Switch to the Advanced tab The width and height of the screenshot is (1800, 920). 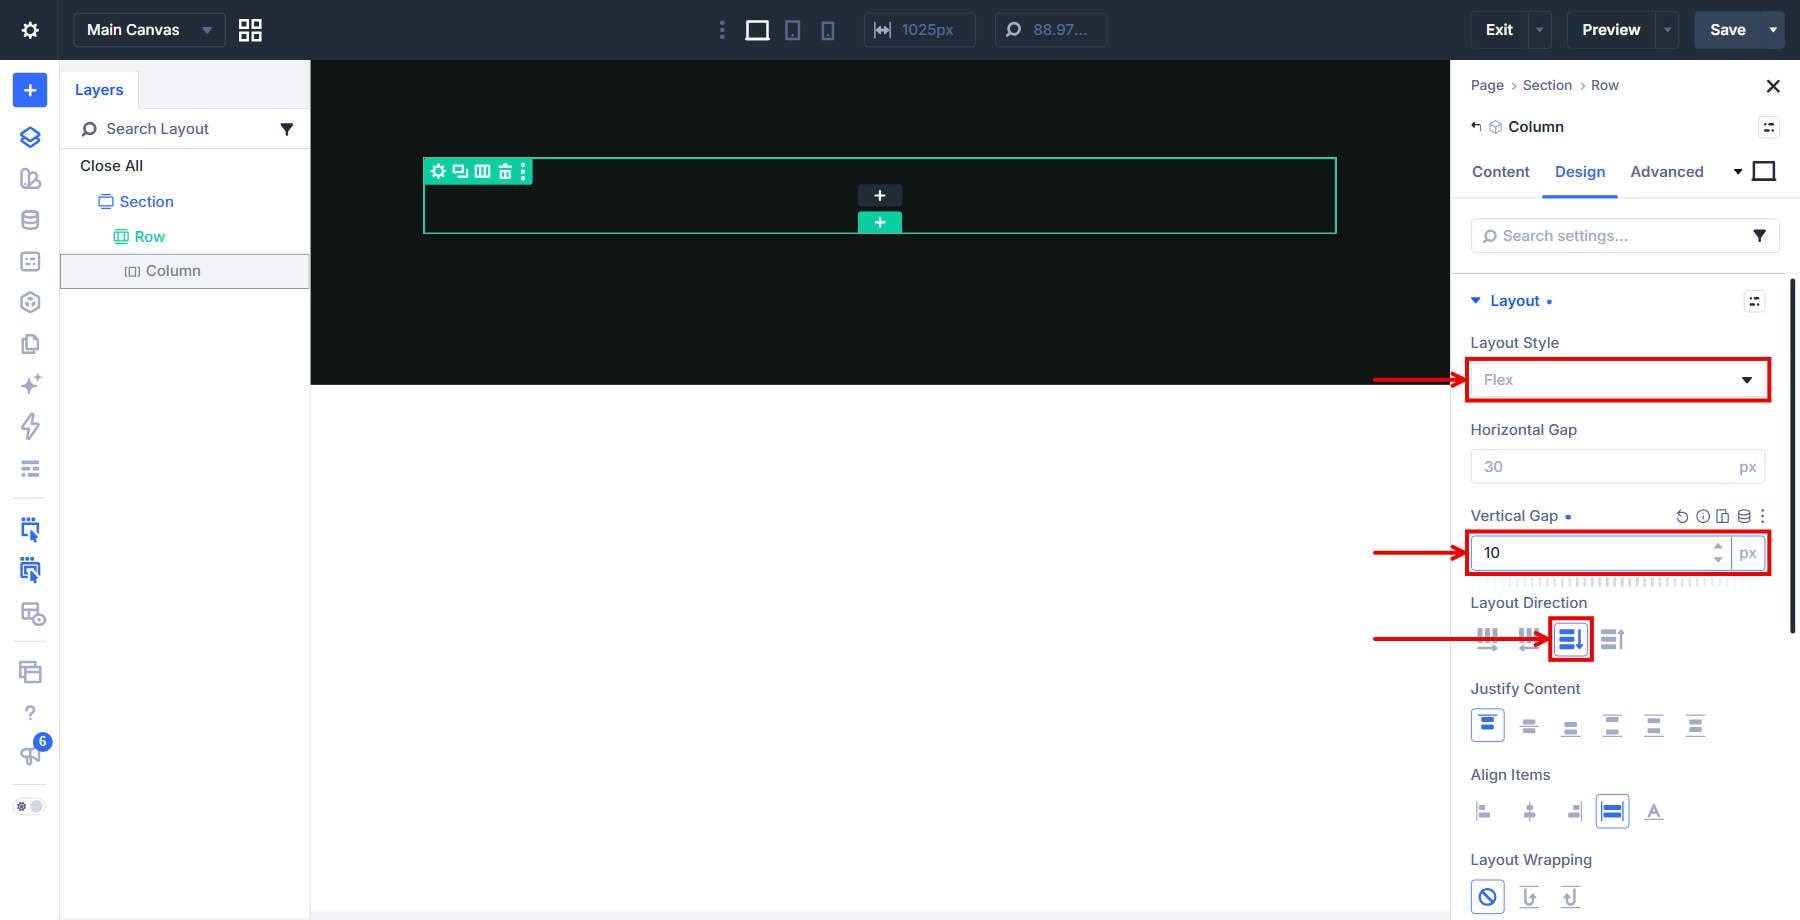click(1666, 172)
